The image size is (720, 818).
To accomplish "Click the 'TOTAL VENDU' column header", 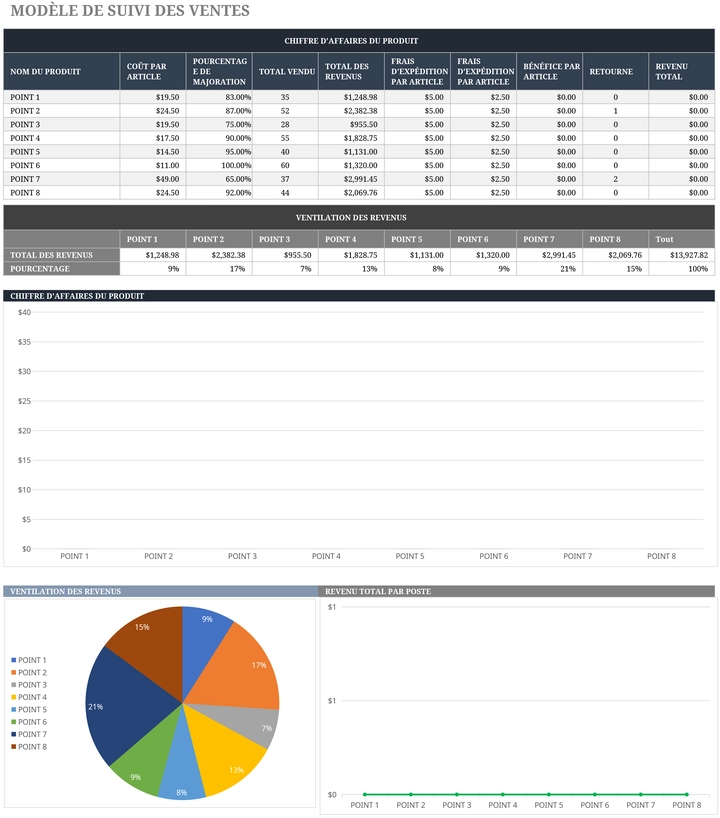I will coord(285,71).
